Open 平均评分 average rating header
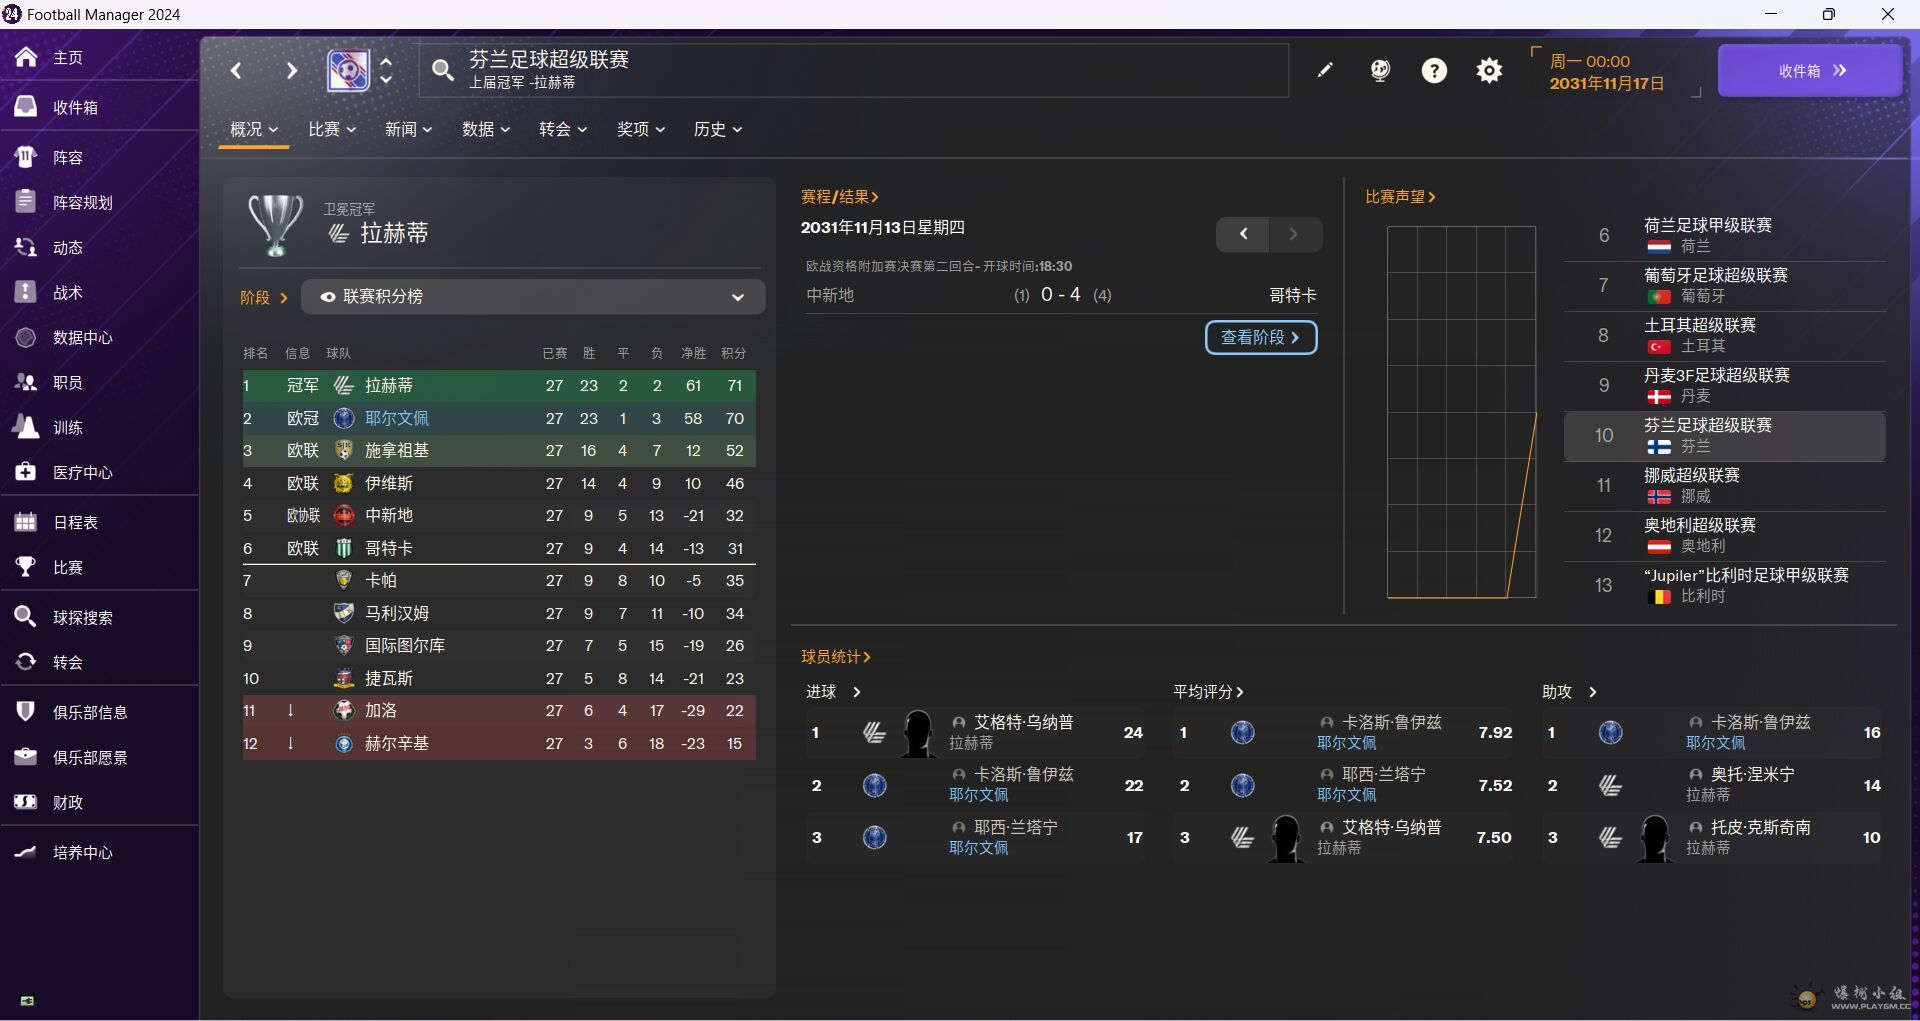The height and width of the screenshot is (1021, 1920). tap(1208, 692)
